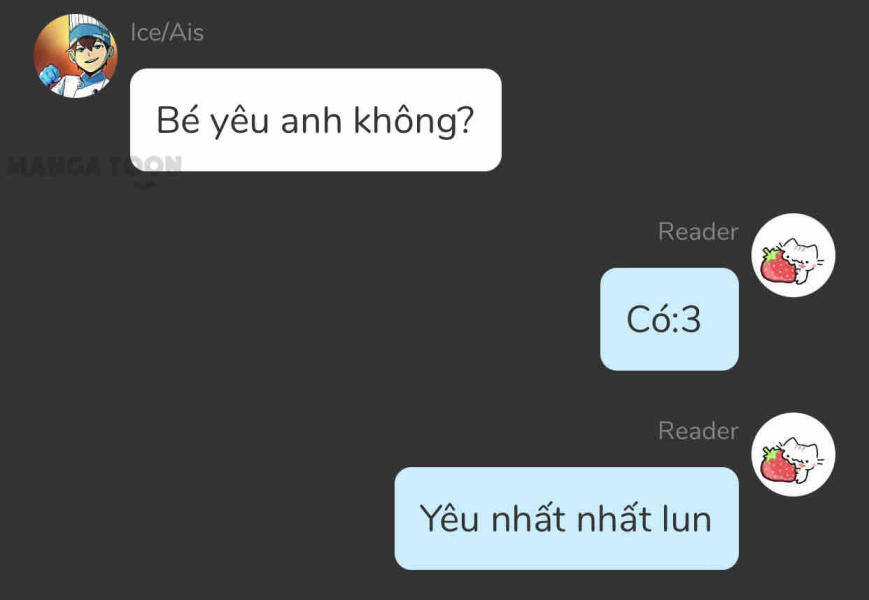This screenshot has width=869, height=600.
Task: Open the Ice/Ais character avatar
Action: (x=75, y=55)
